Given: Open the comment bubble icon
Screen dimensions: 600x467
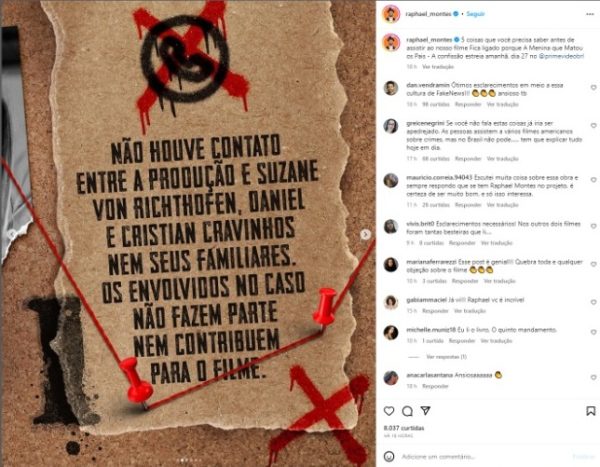Looking at the screenshot, I should pos(407,411).
